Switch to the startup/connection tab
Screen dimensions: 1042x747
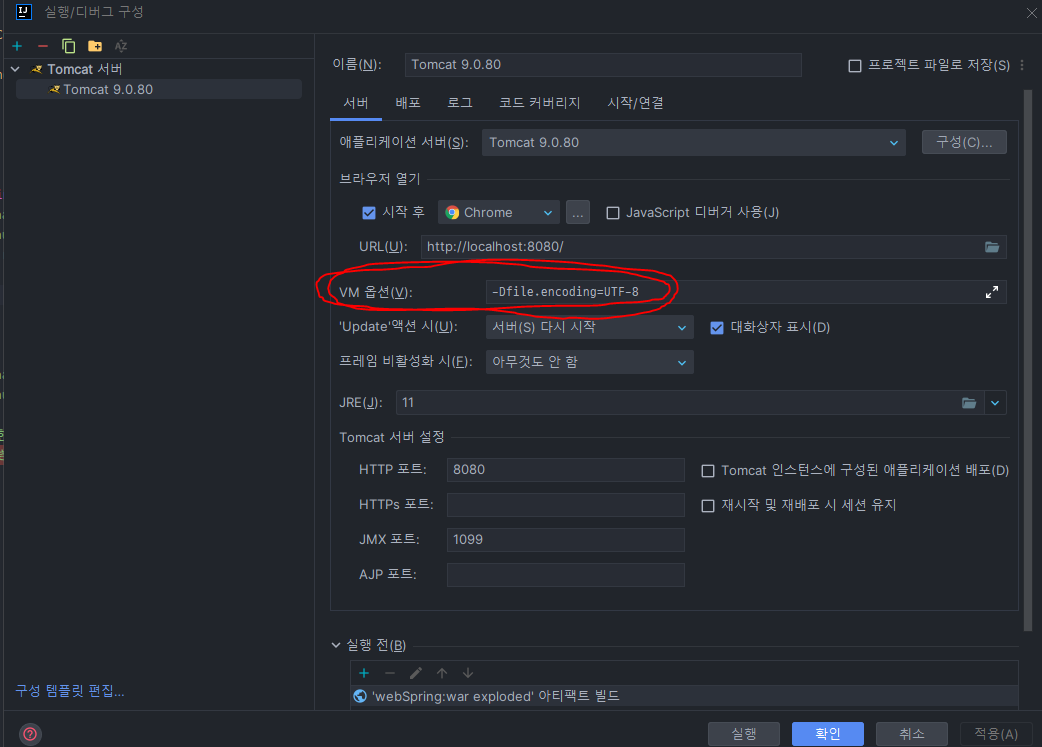[635, 103]
